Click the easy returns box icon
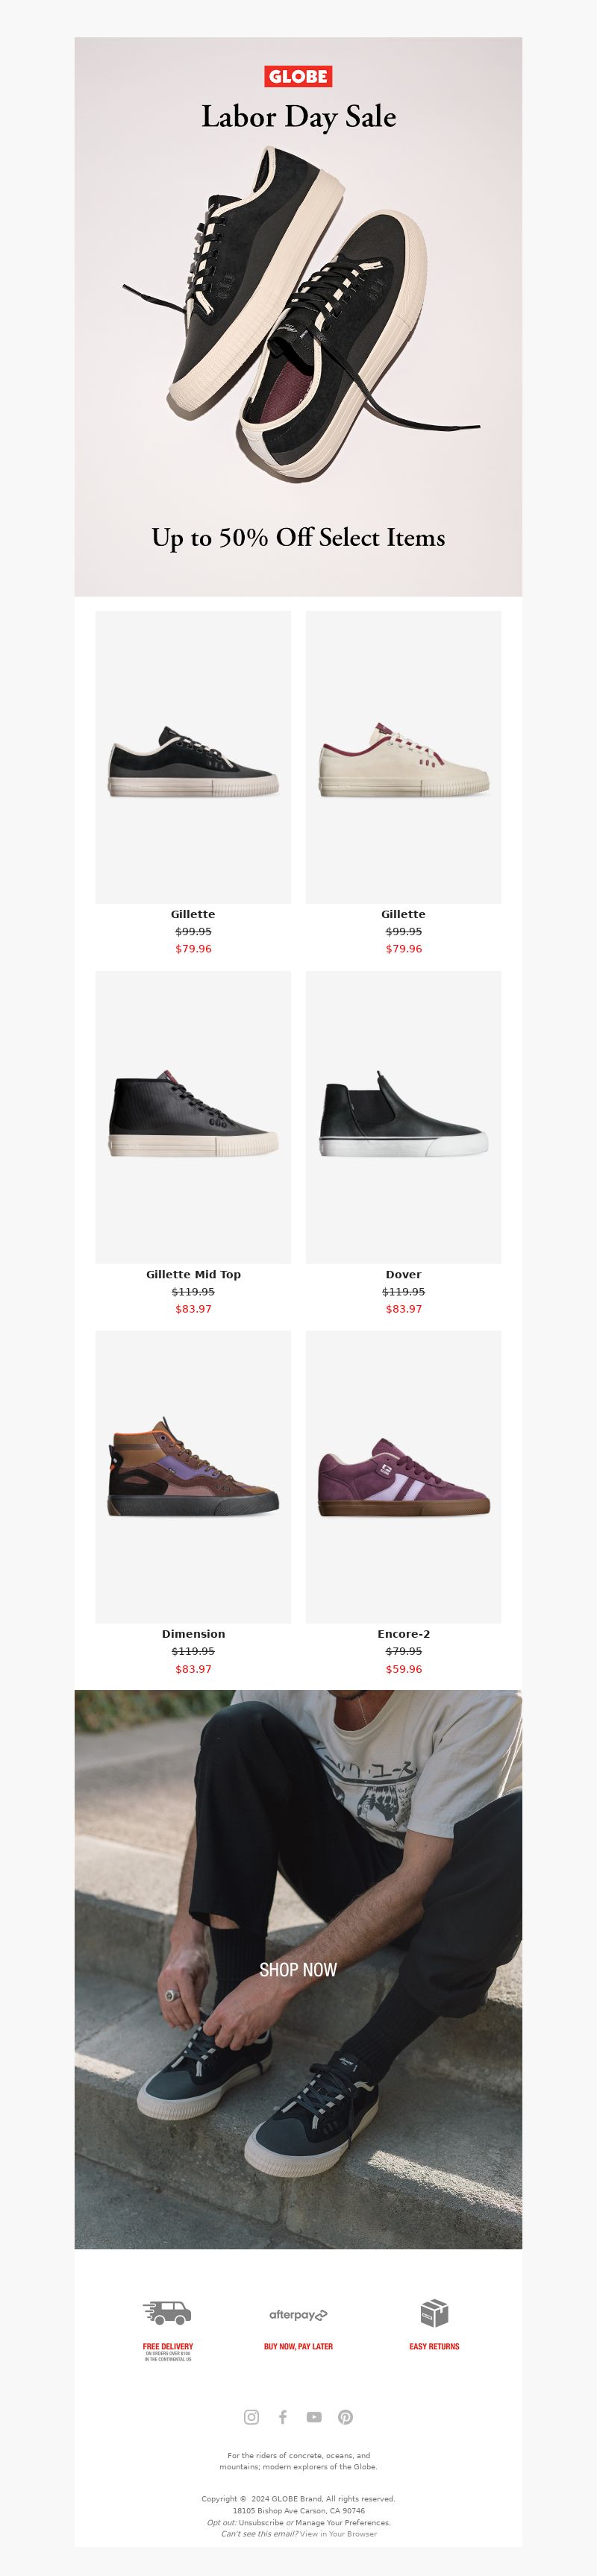 (434, 2313)
